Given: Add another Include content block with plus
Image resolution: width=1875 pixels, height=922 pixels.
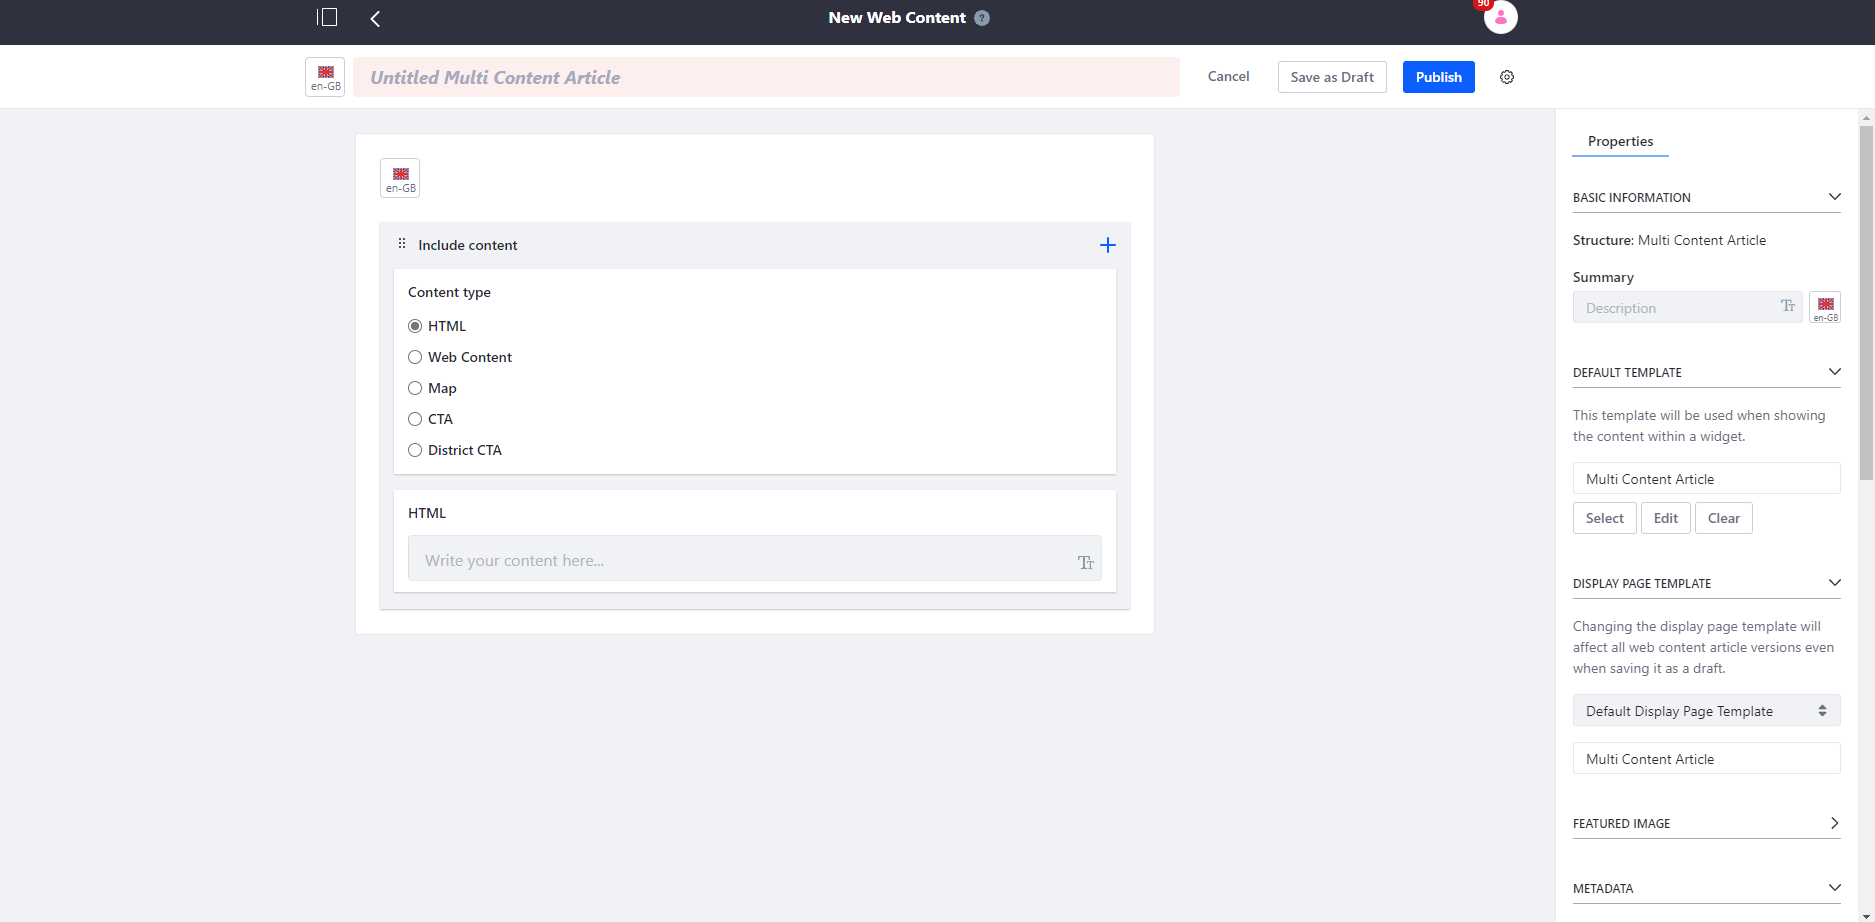Looking at the screenshot, I should click(x=1107, y=245).
